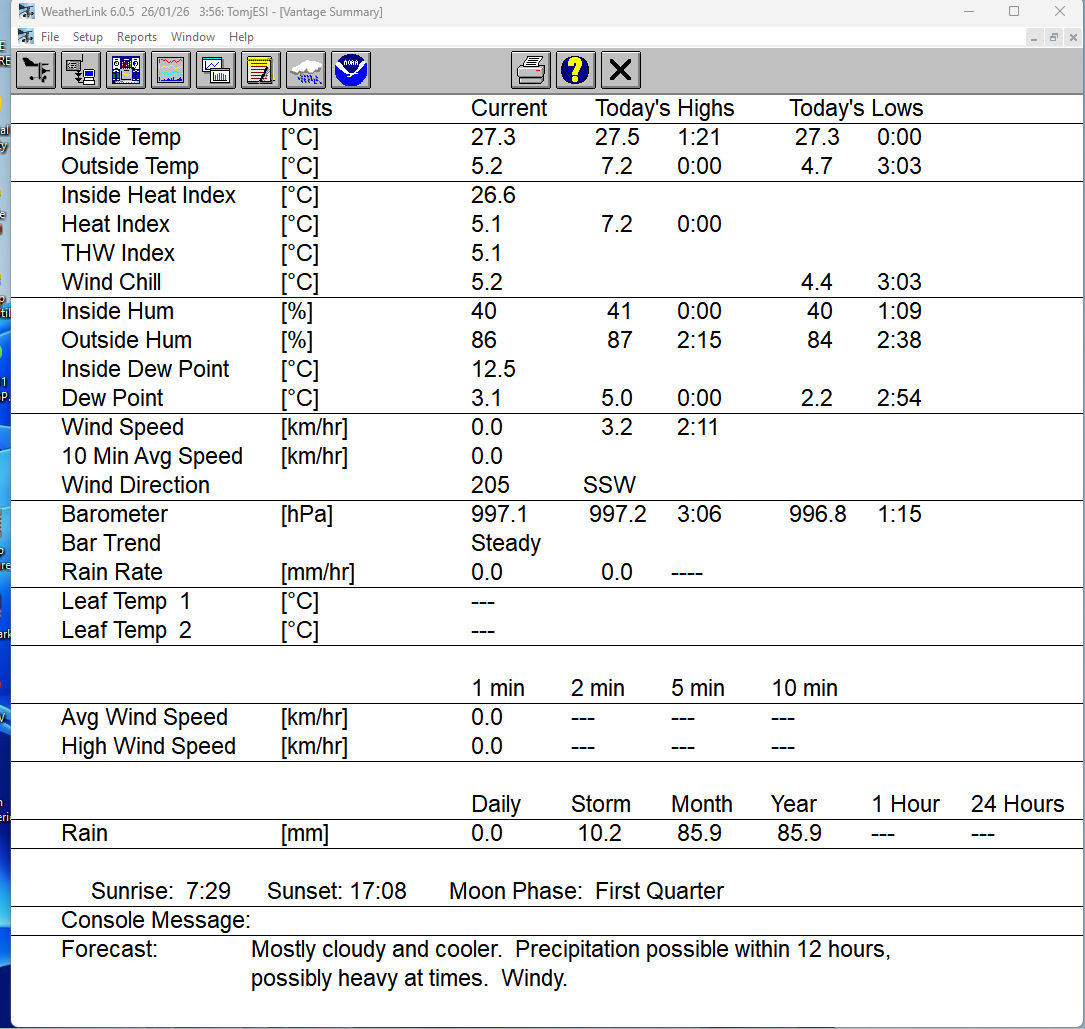Print the summary using the printer icon
The width and height of the screenshot is (1085, 1029).
(x=531, y=70)
